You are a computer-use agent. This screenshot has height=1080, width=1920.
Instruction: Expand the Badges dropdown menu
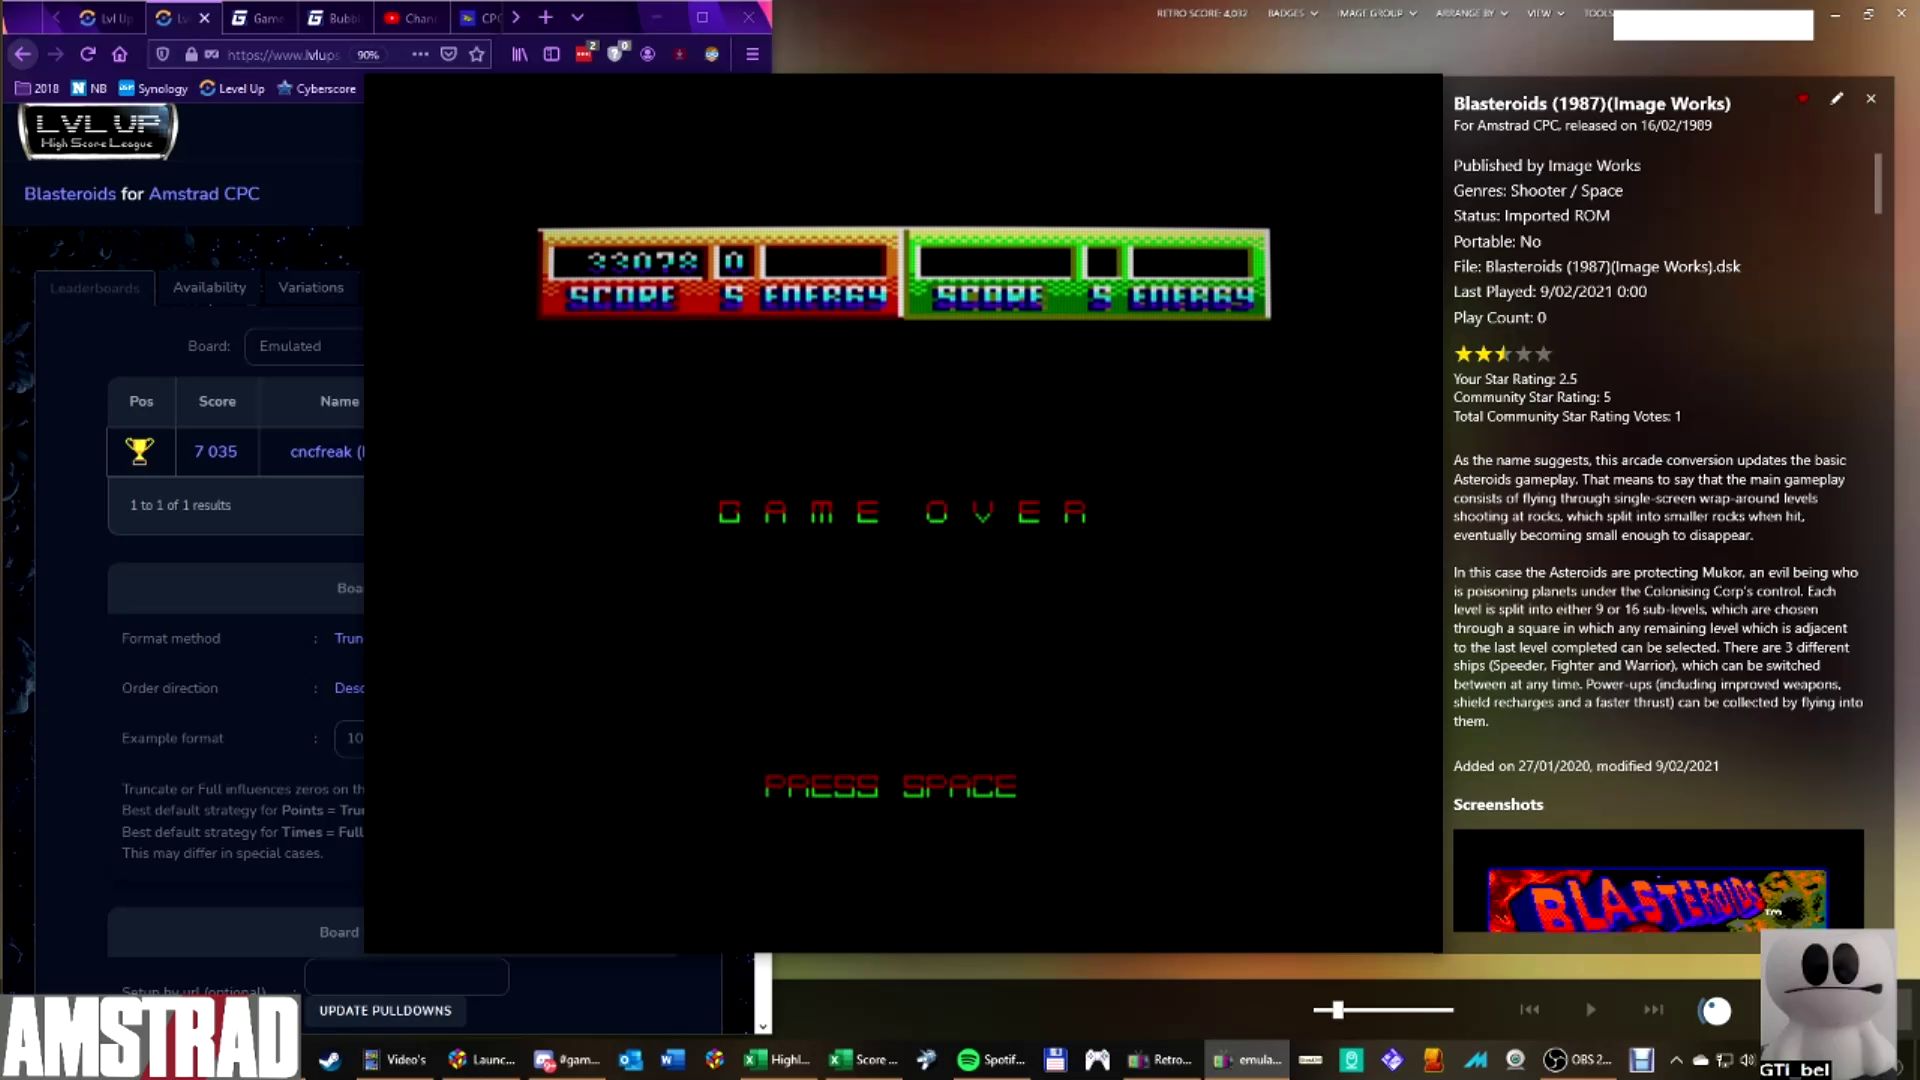(x=1292, y=13)
